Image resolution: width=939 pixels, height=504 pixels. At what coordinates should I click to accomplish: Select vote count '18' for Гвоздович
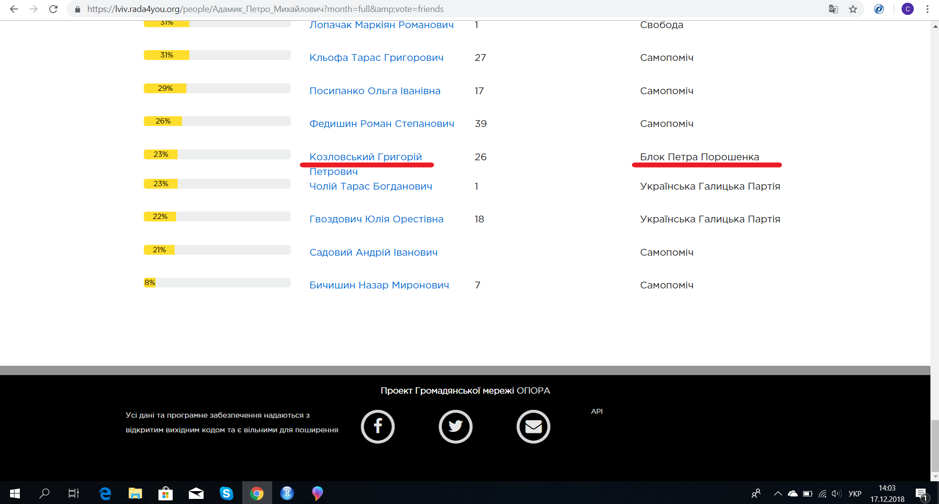pos(479,219)
